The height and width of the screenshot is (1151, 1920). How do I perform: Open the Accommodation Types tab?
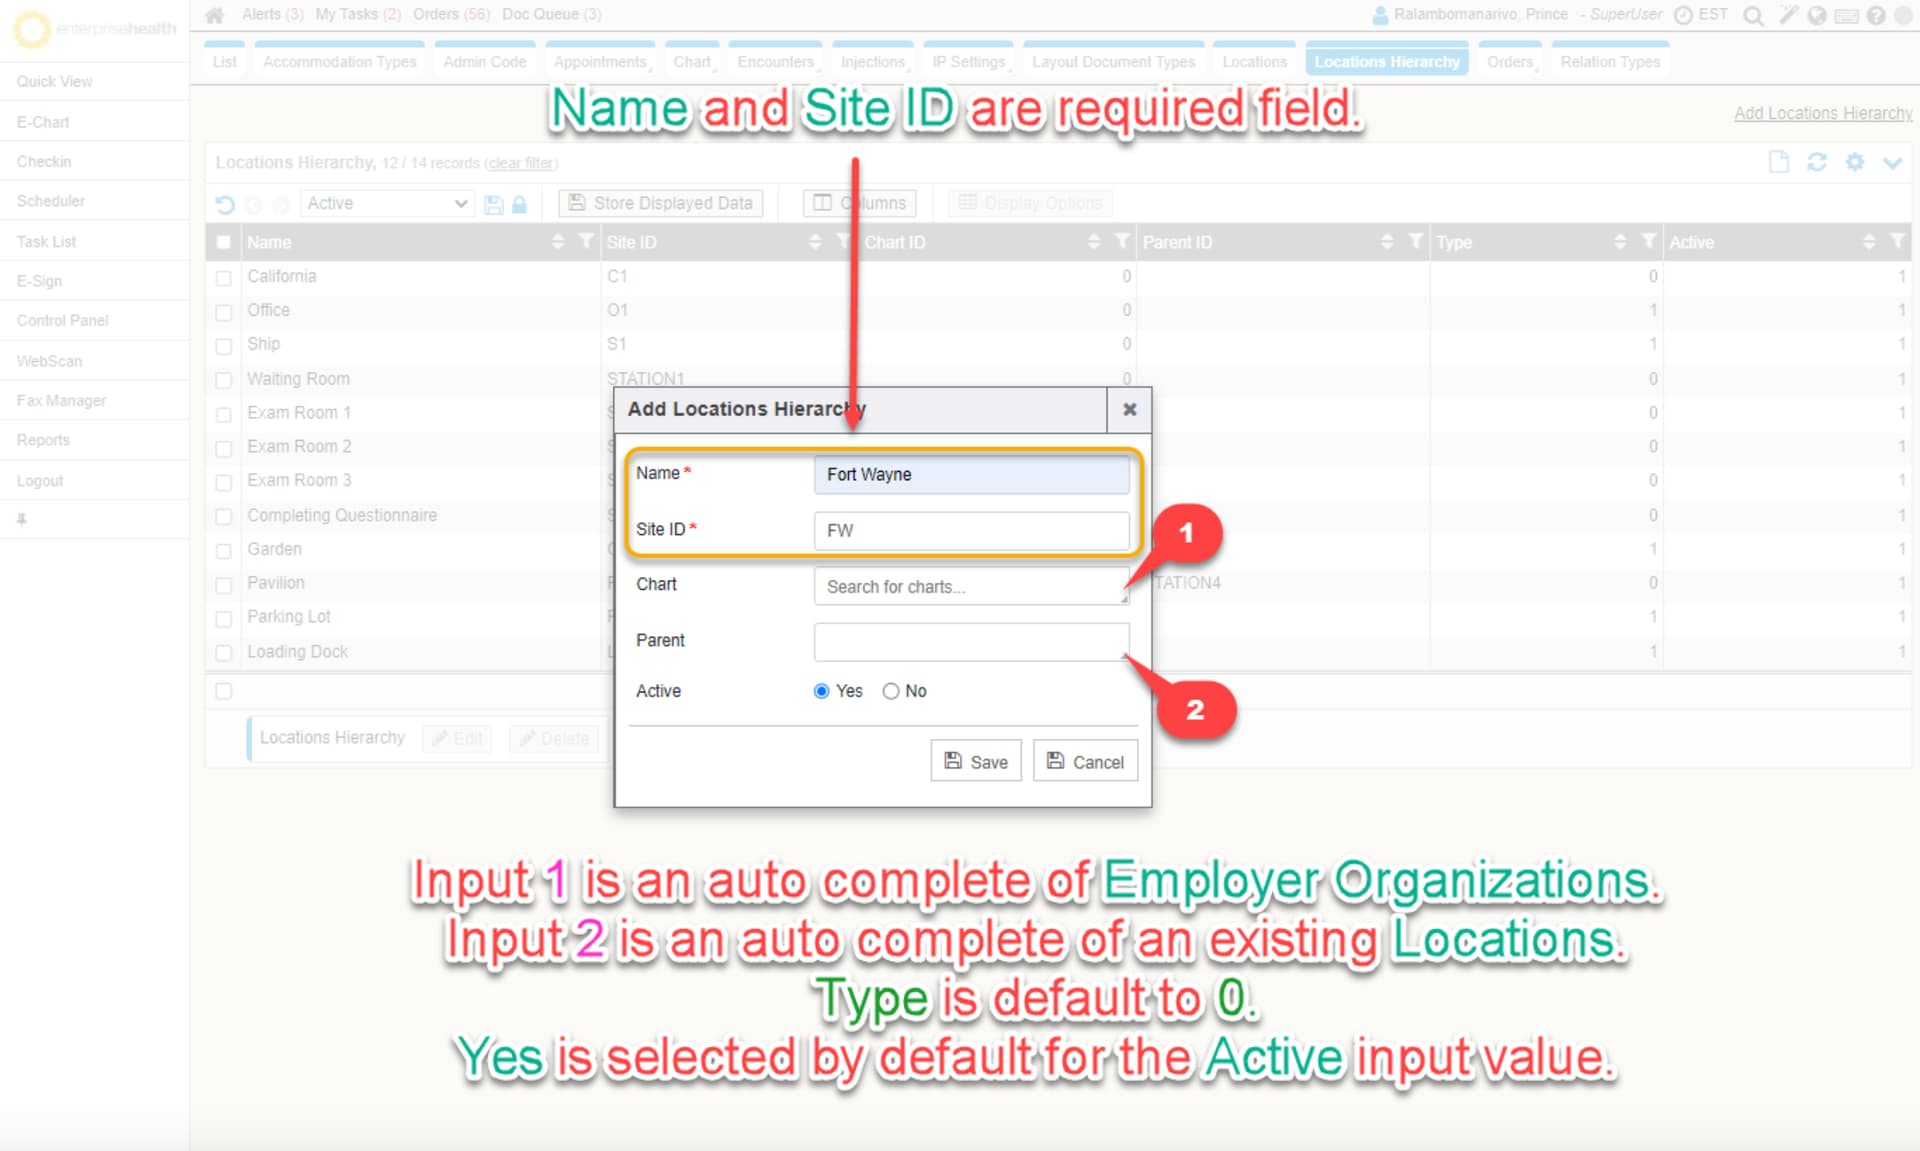point(339,62)
